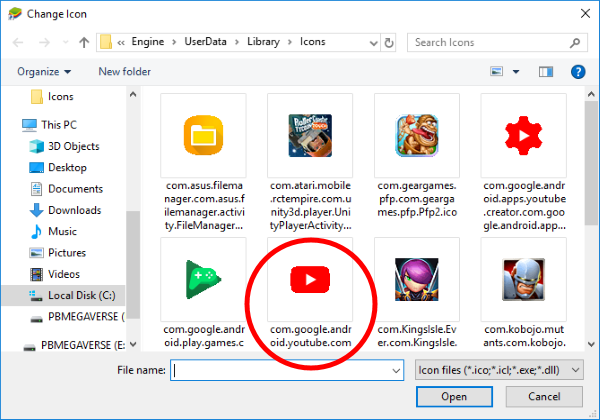Change the view layout icon
The image size is (600, 420).
[x=496, y=72]
